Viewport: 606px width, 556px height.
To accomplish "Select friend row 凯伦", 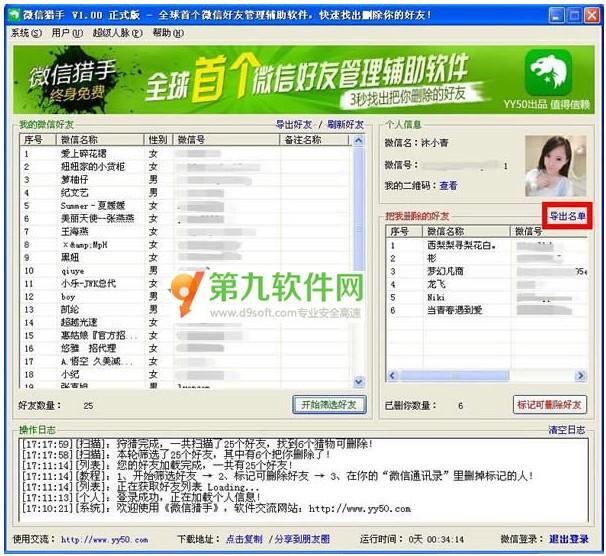I will [x=187, y=309].
